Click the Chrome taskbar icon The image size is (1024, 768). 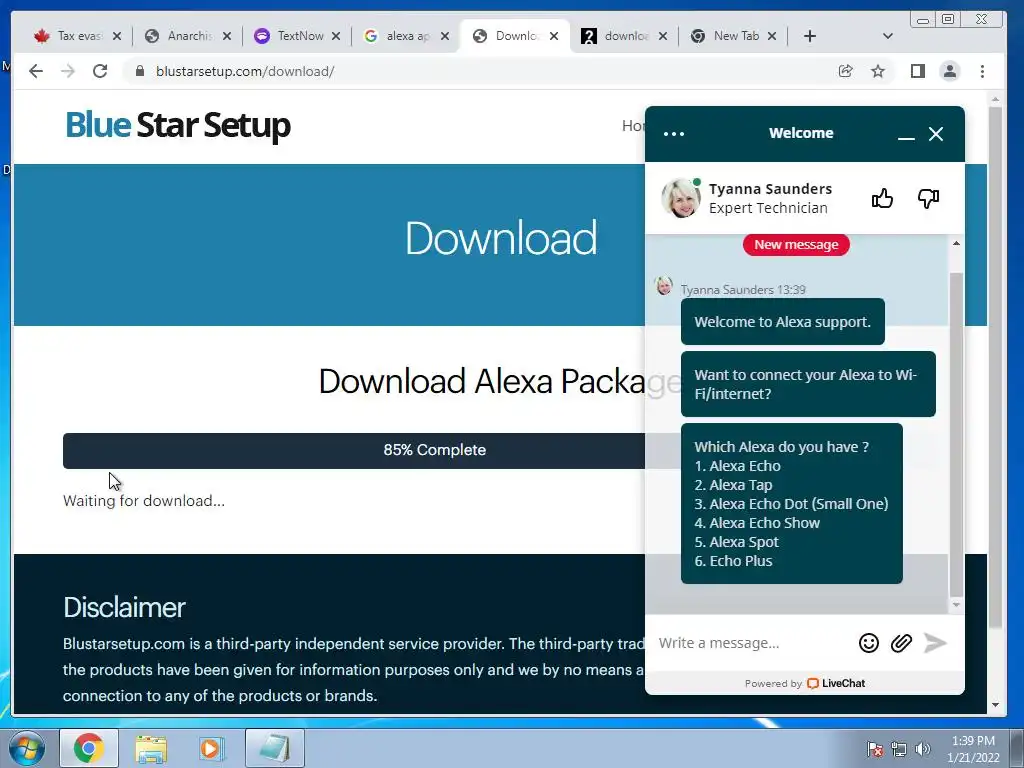[89, 748]
